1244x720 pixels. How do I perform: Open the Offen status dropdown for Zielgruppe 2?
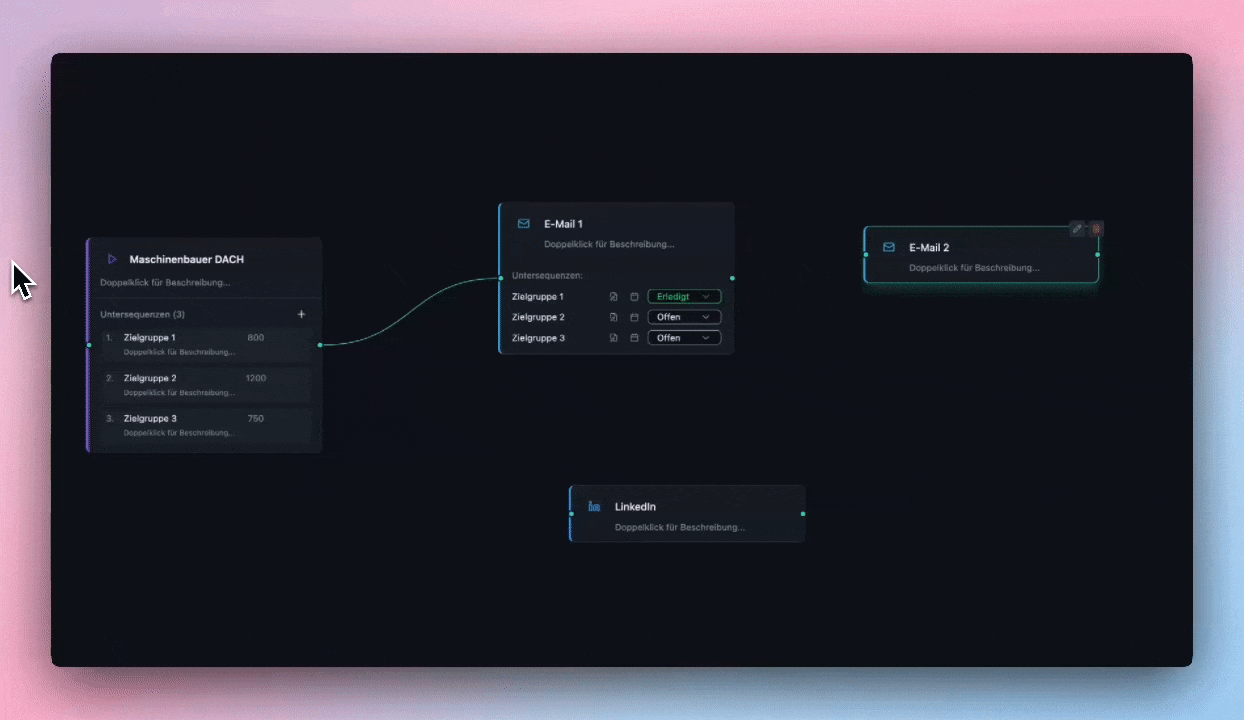(684, 317)
